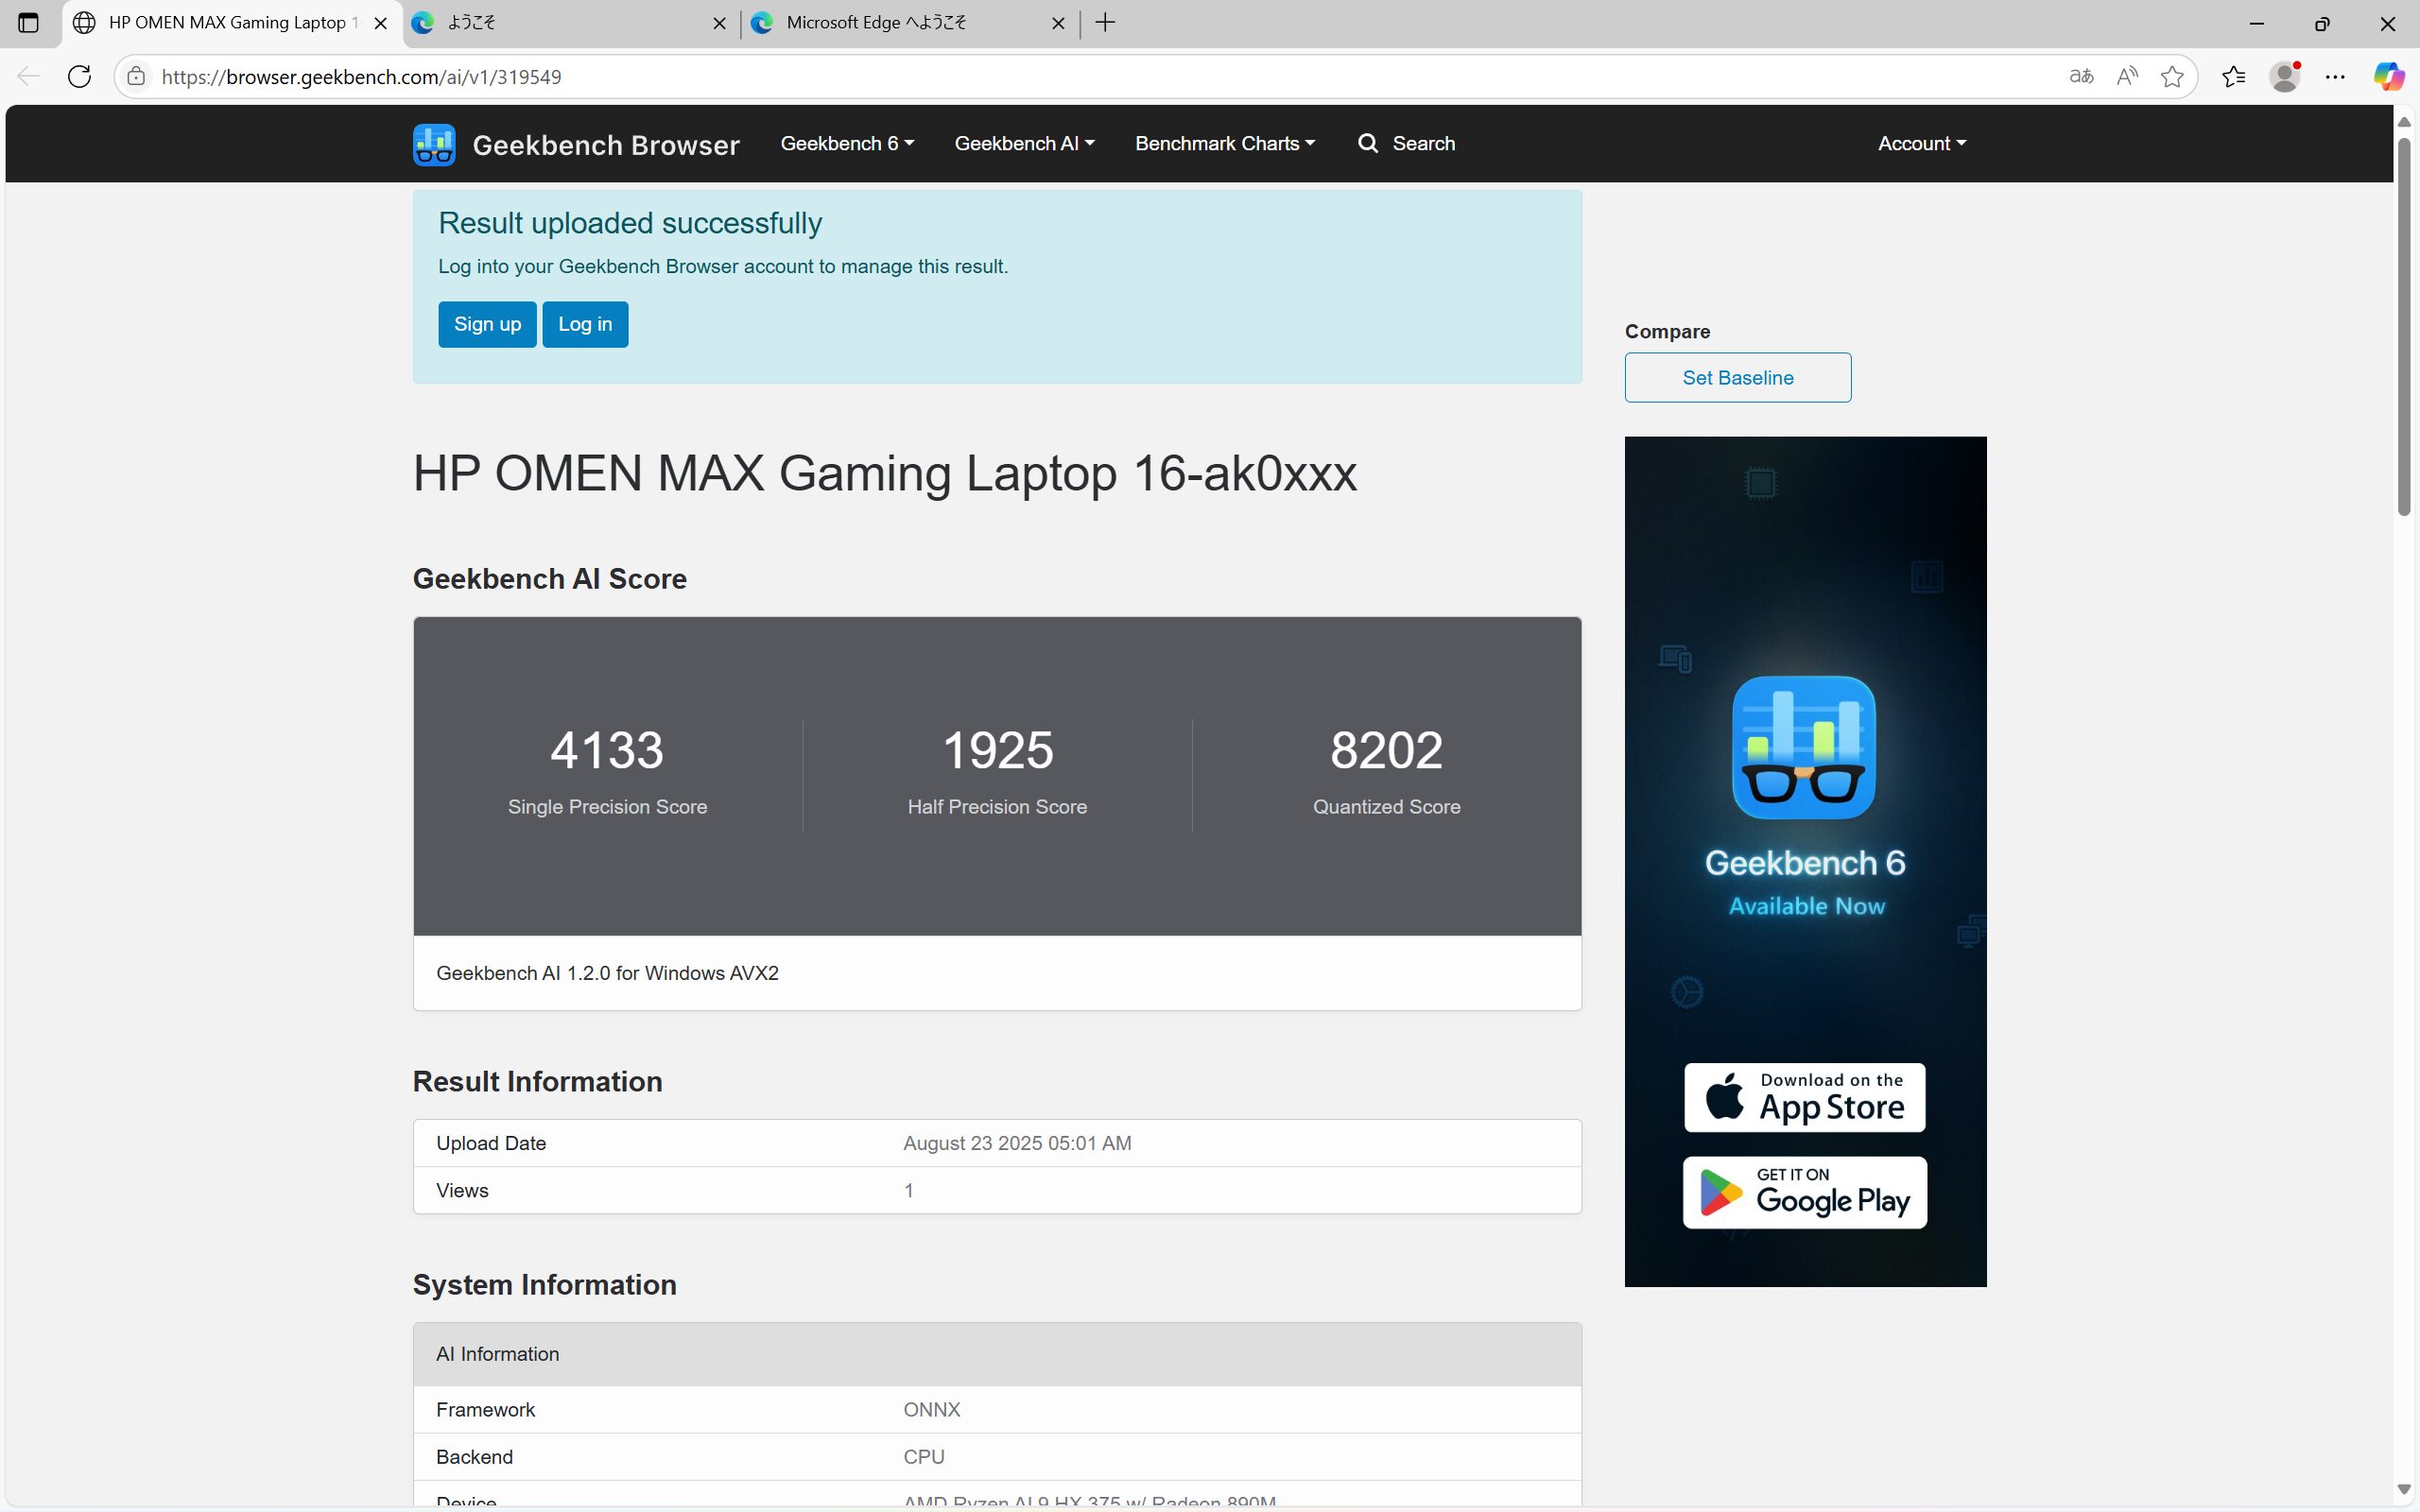Screen dimensions: 2420x1512
Task: Switch to the ようこそ tab
Action: point(571,23)
